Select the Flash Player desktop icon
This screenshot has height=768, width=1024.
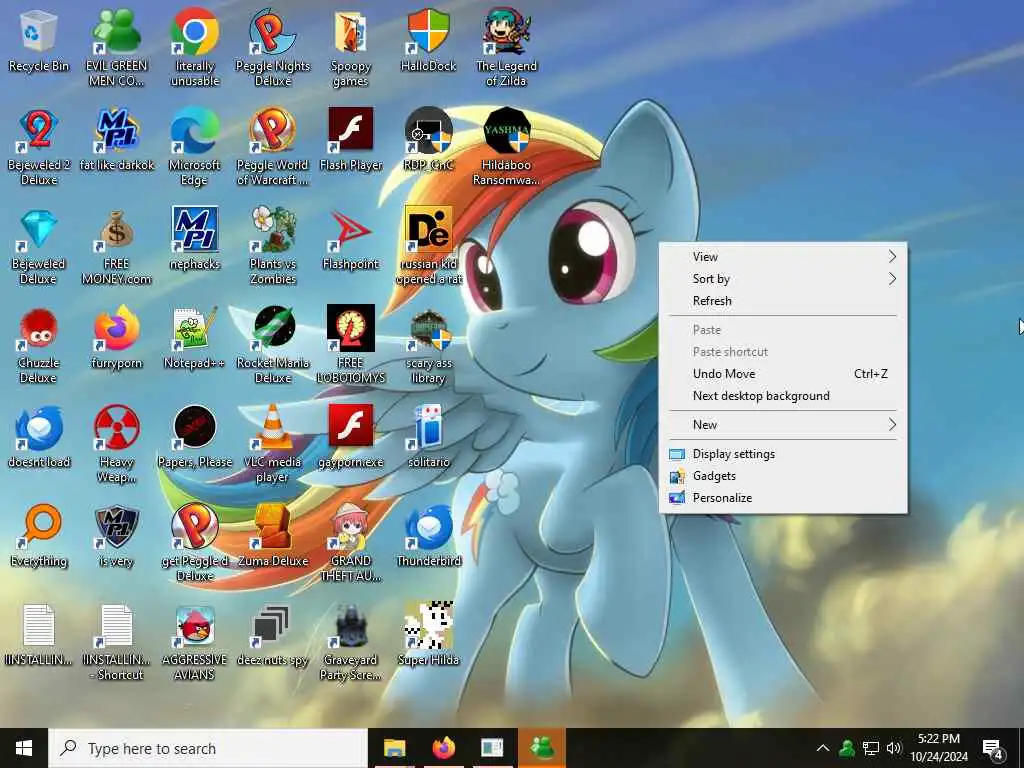click(351, 140)
